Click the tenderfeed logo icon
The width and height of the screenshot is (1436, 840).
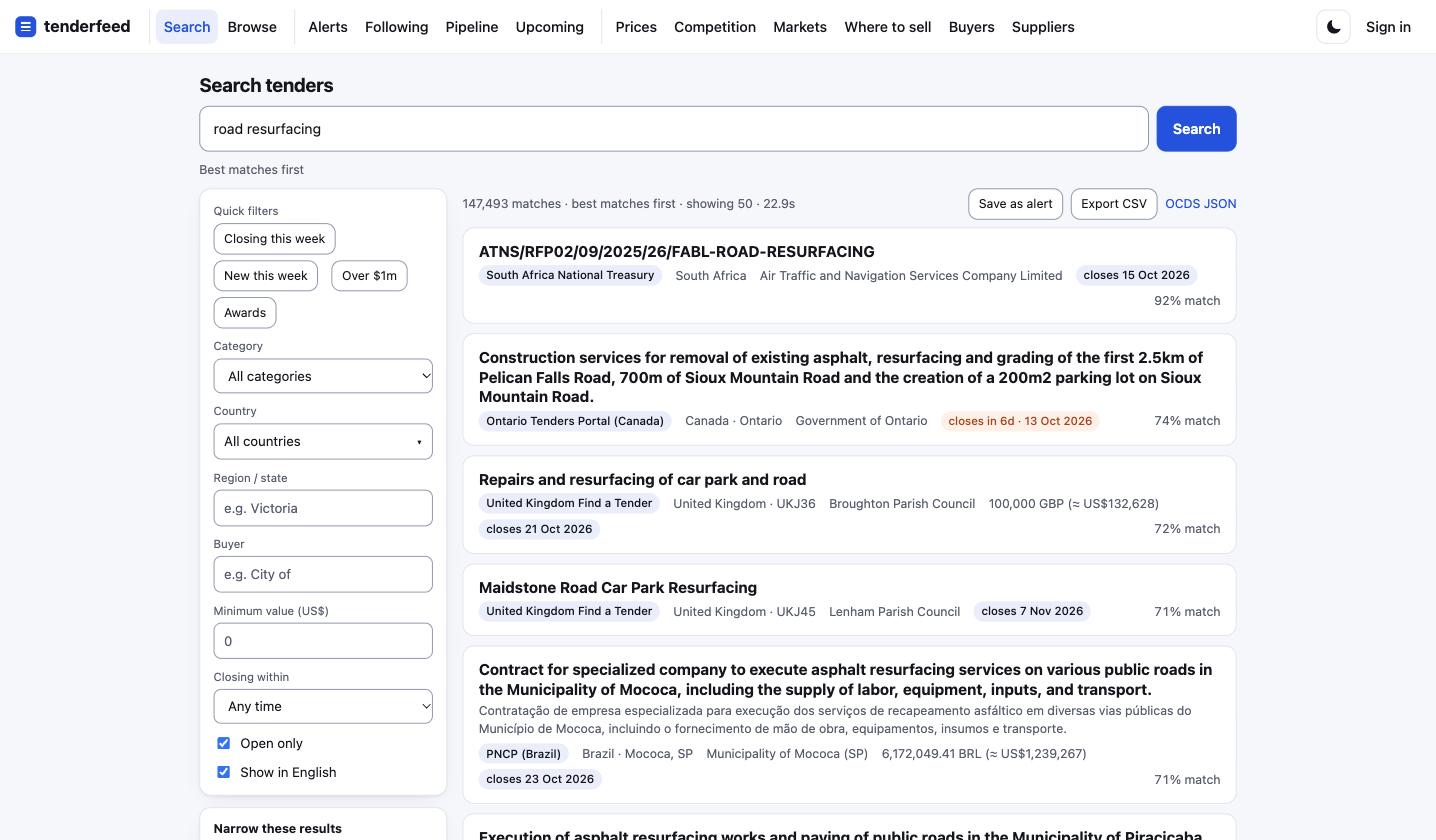pos(26,27)
